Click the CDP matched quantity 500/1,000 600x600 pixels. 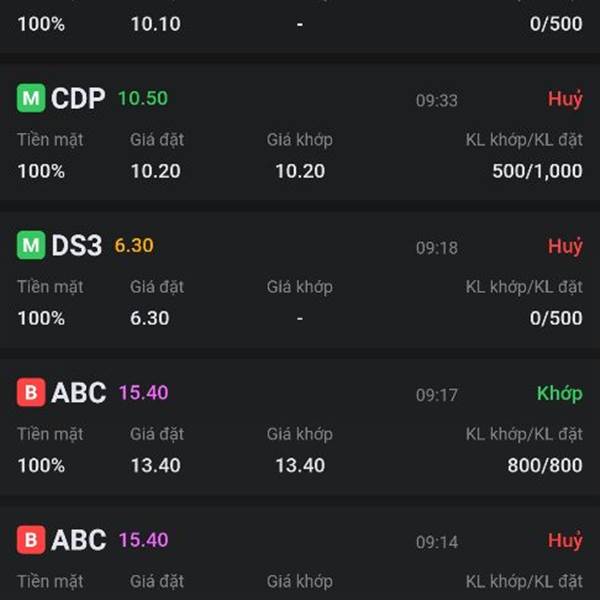pyautogui.click(x=537, y=171)
